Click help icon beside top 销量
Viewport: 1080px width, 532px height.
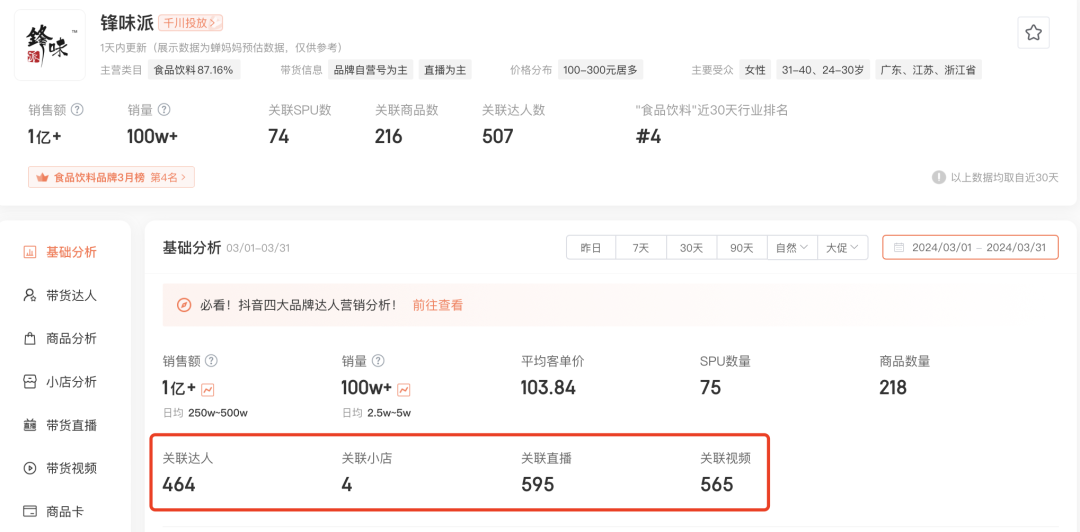click(x=164, y=110)
